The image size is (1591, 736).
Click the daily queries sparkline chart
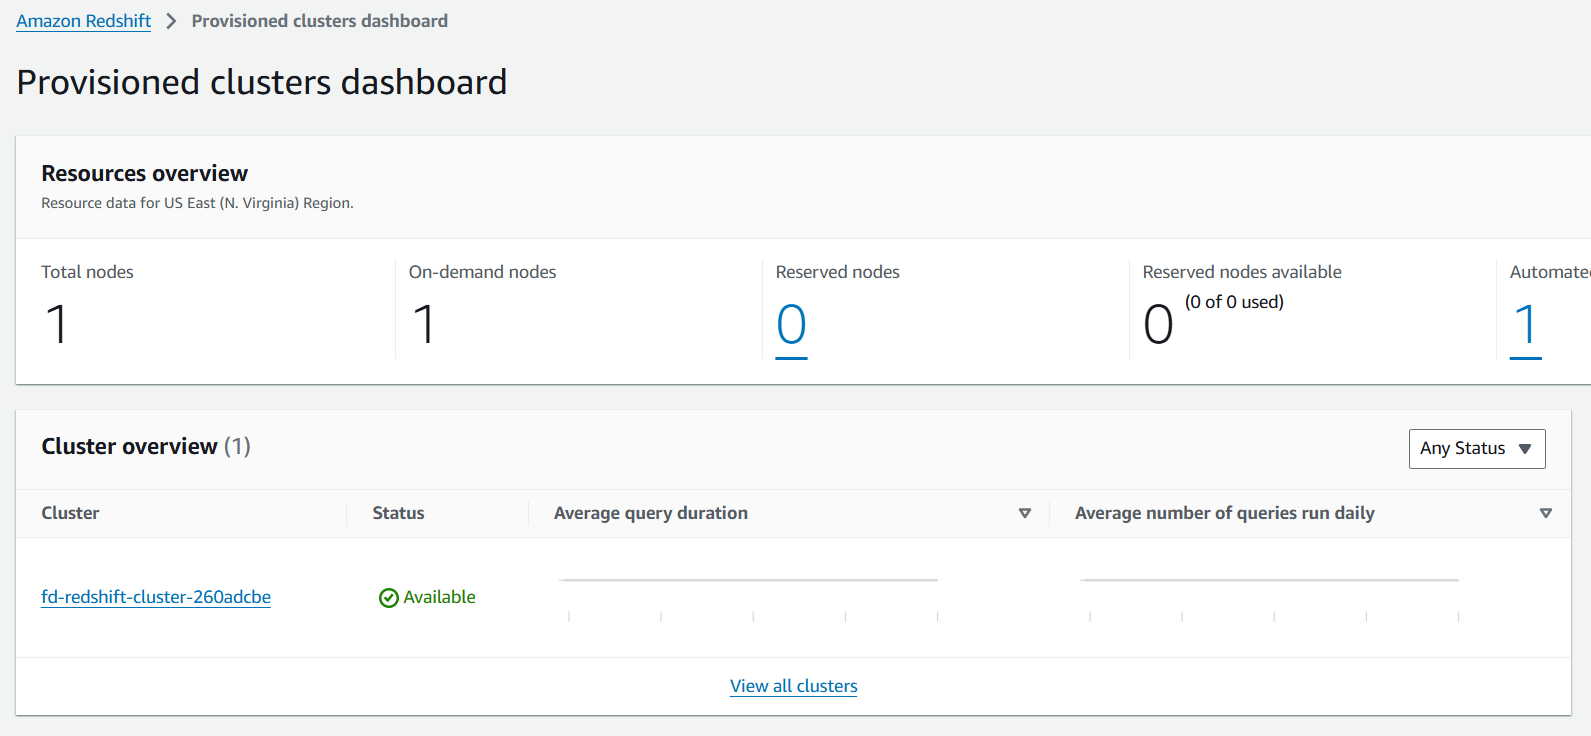(x=1270, y=596)
